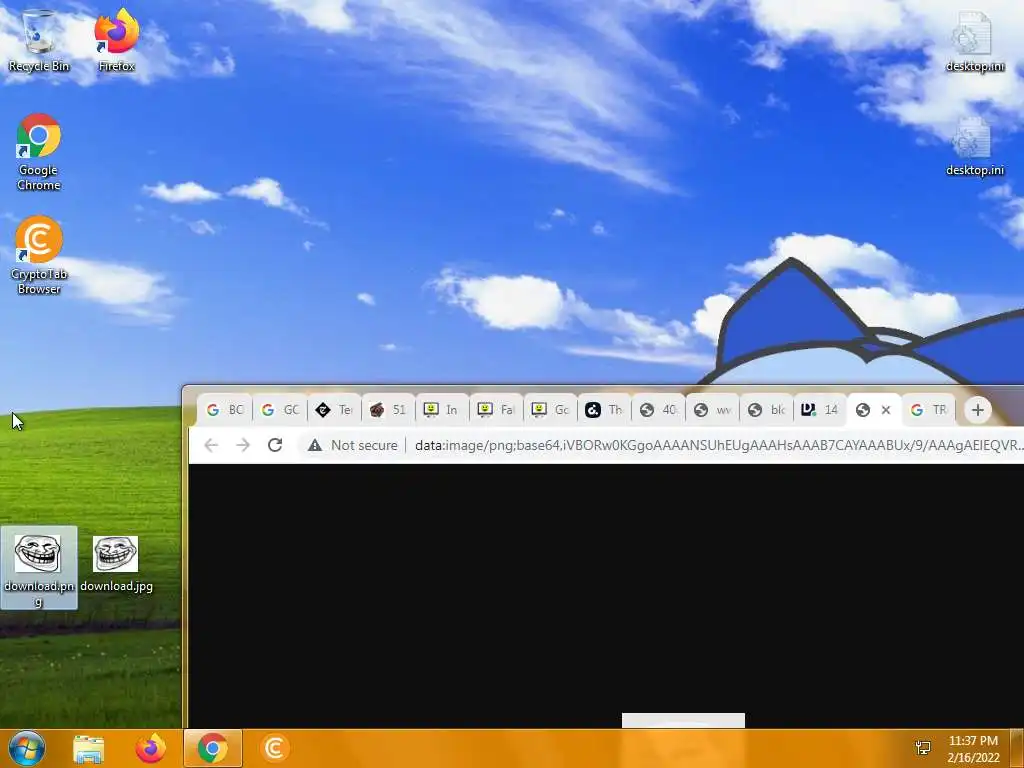1024x768 pixels.
Task: Select the Google Chrome desktop shortcut
Action: (x=39, y=152)
